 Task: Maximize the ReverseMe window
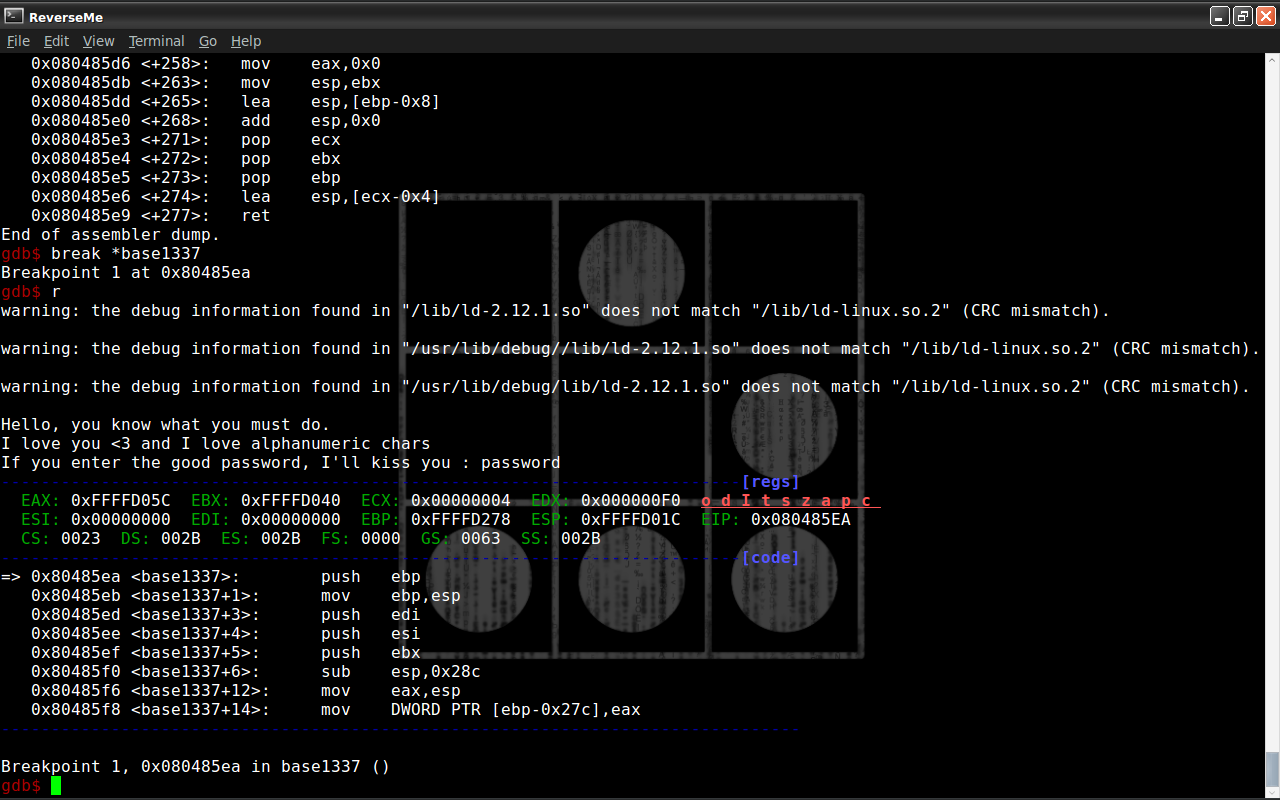click(x=1242, y=15)
